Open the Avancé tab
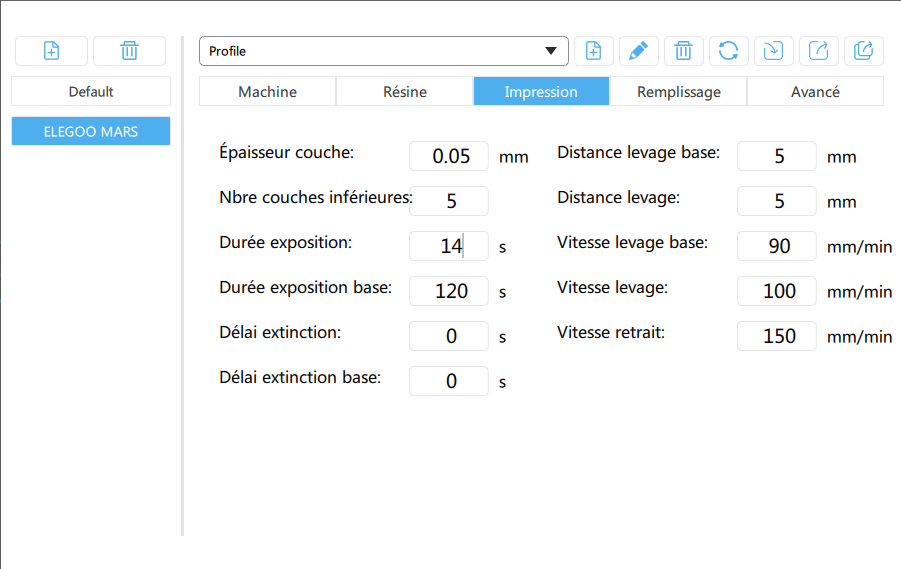Viewport: 901px width, 569px height. tap(815, 91)
